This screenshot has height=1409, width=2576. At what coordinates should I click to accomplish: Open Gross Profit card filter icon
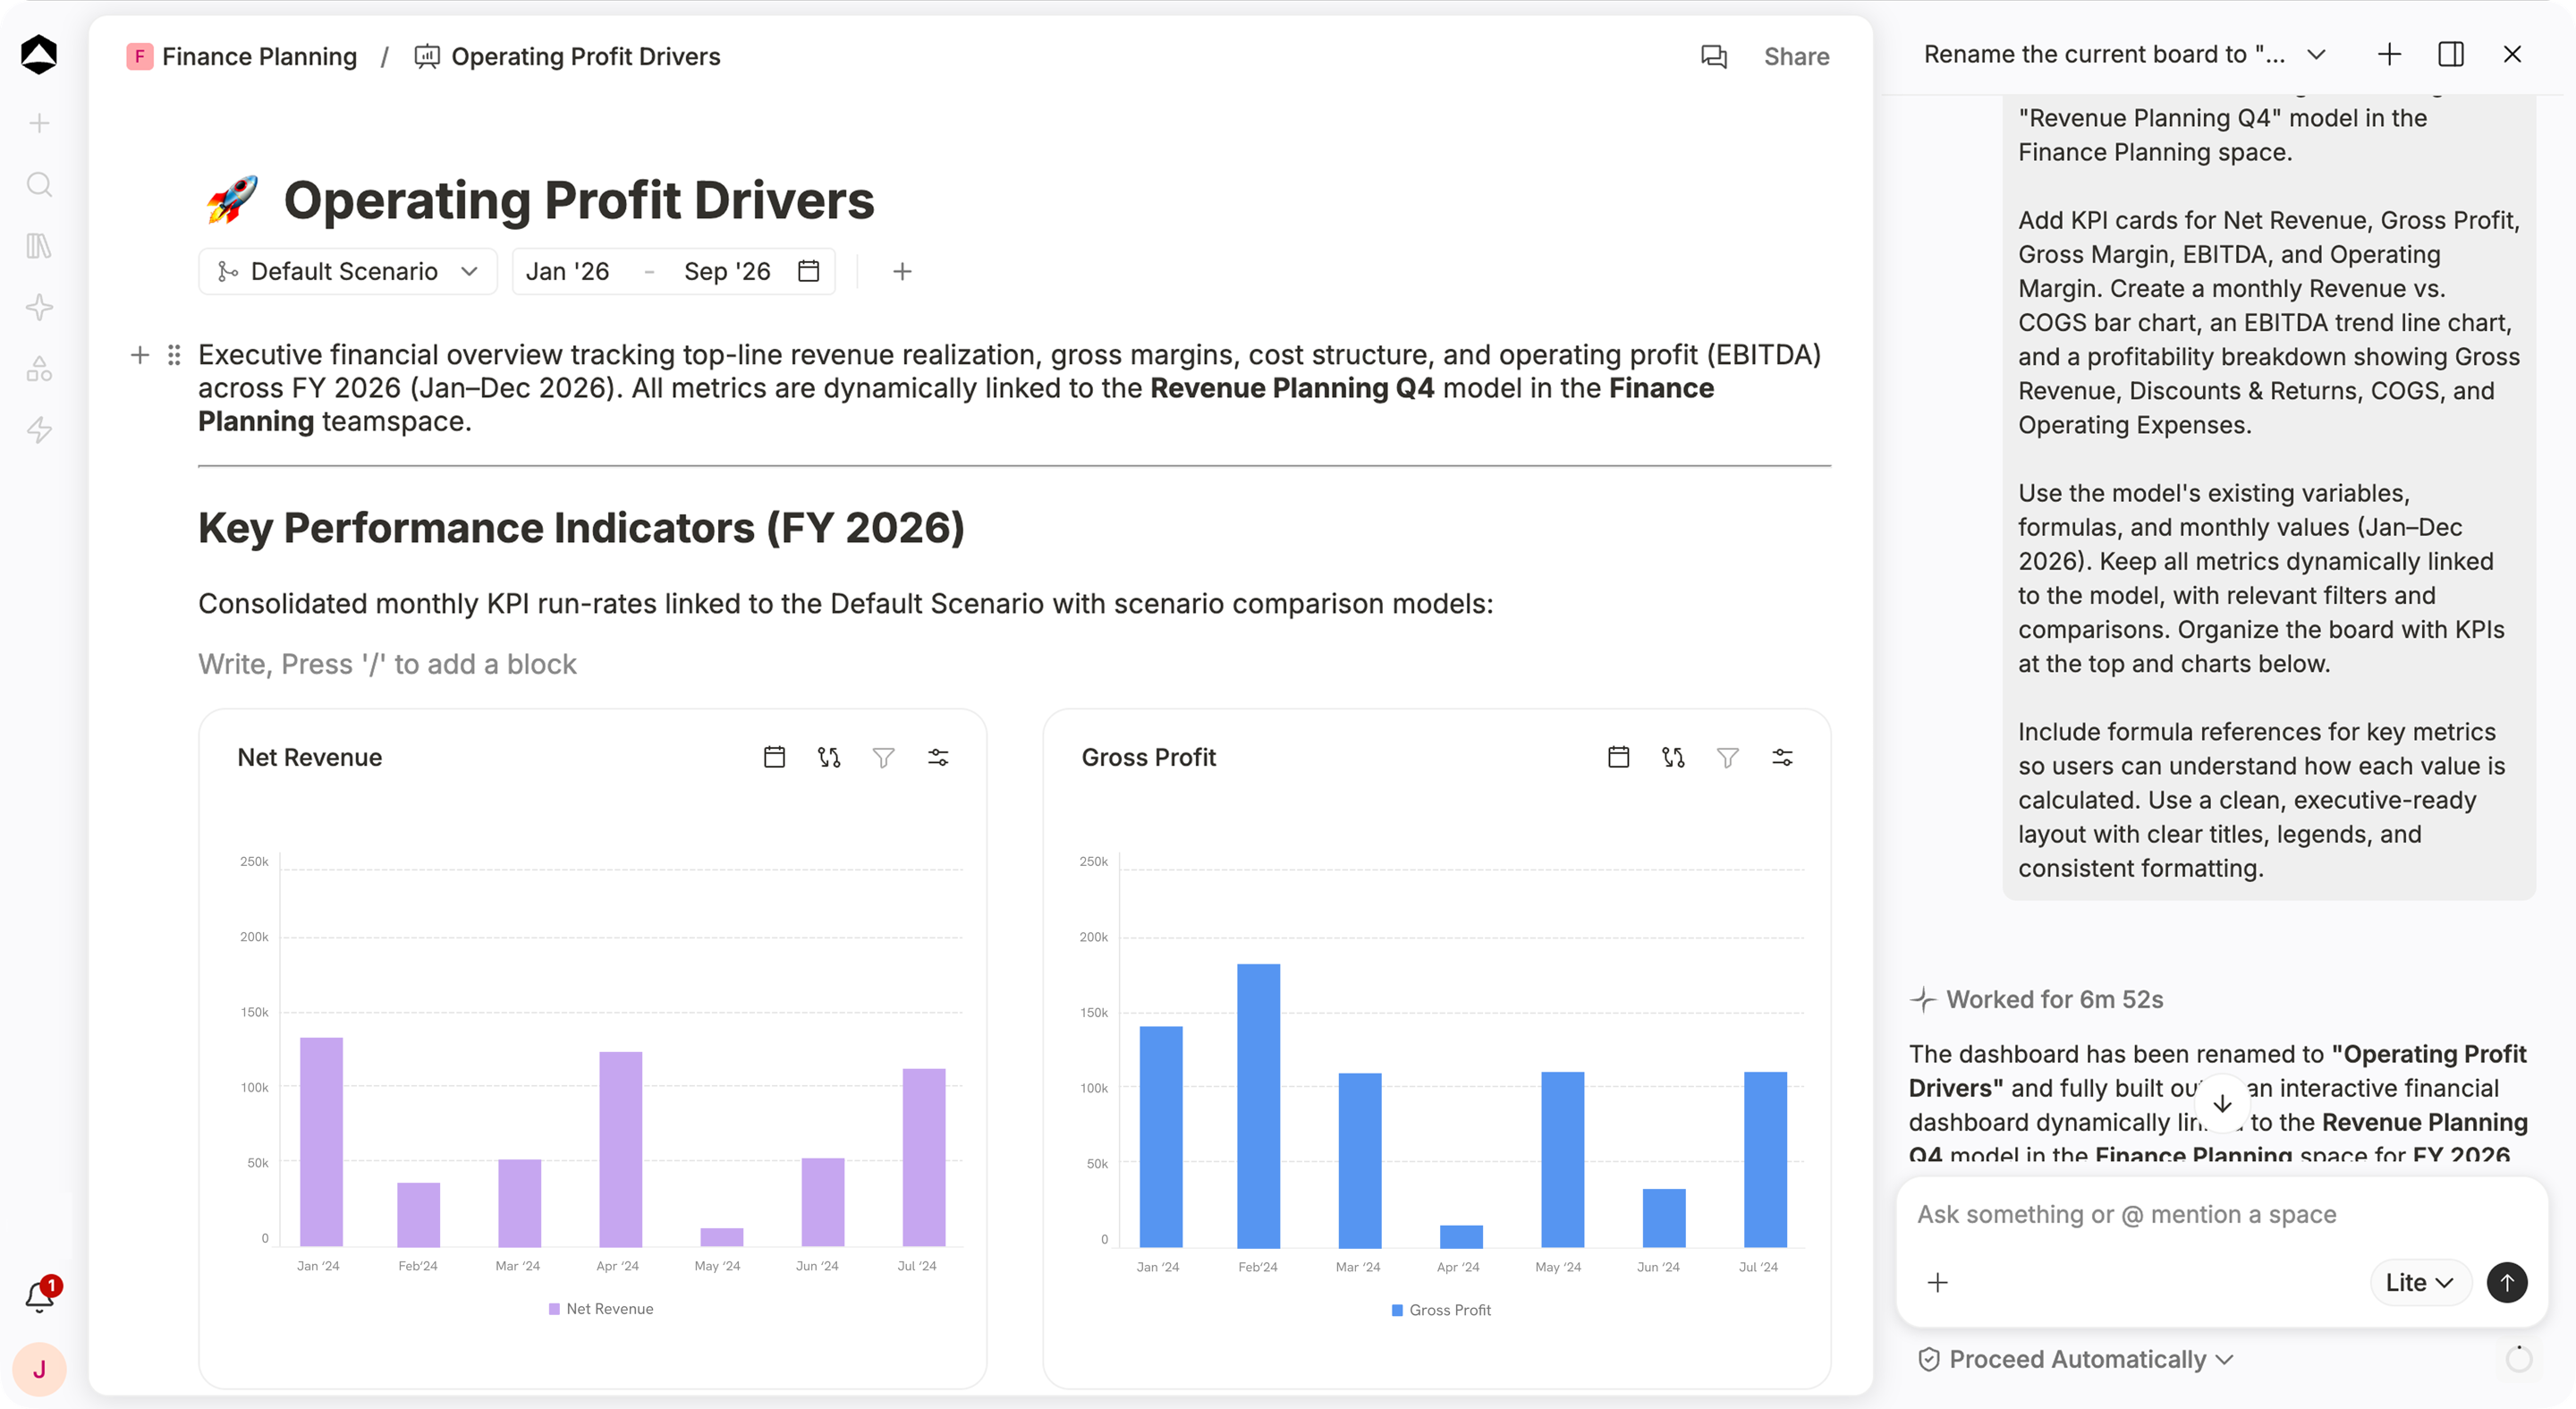[x=1727, y=757]
